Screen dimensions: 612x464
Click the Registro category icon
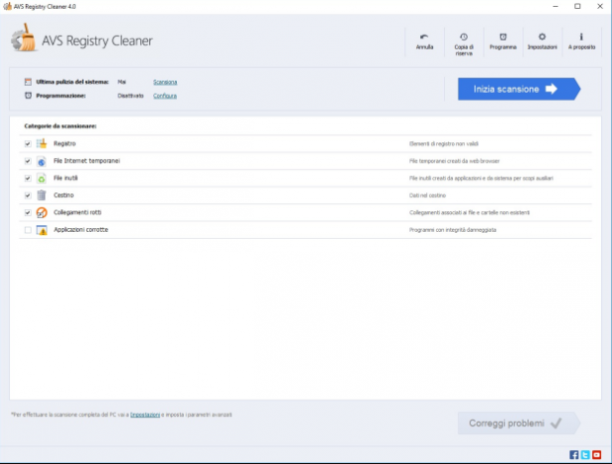tap(42, 144)
